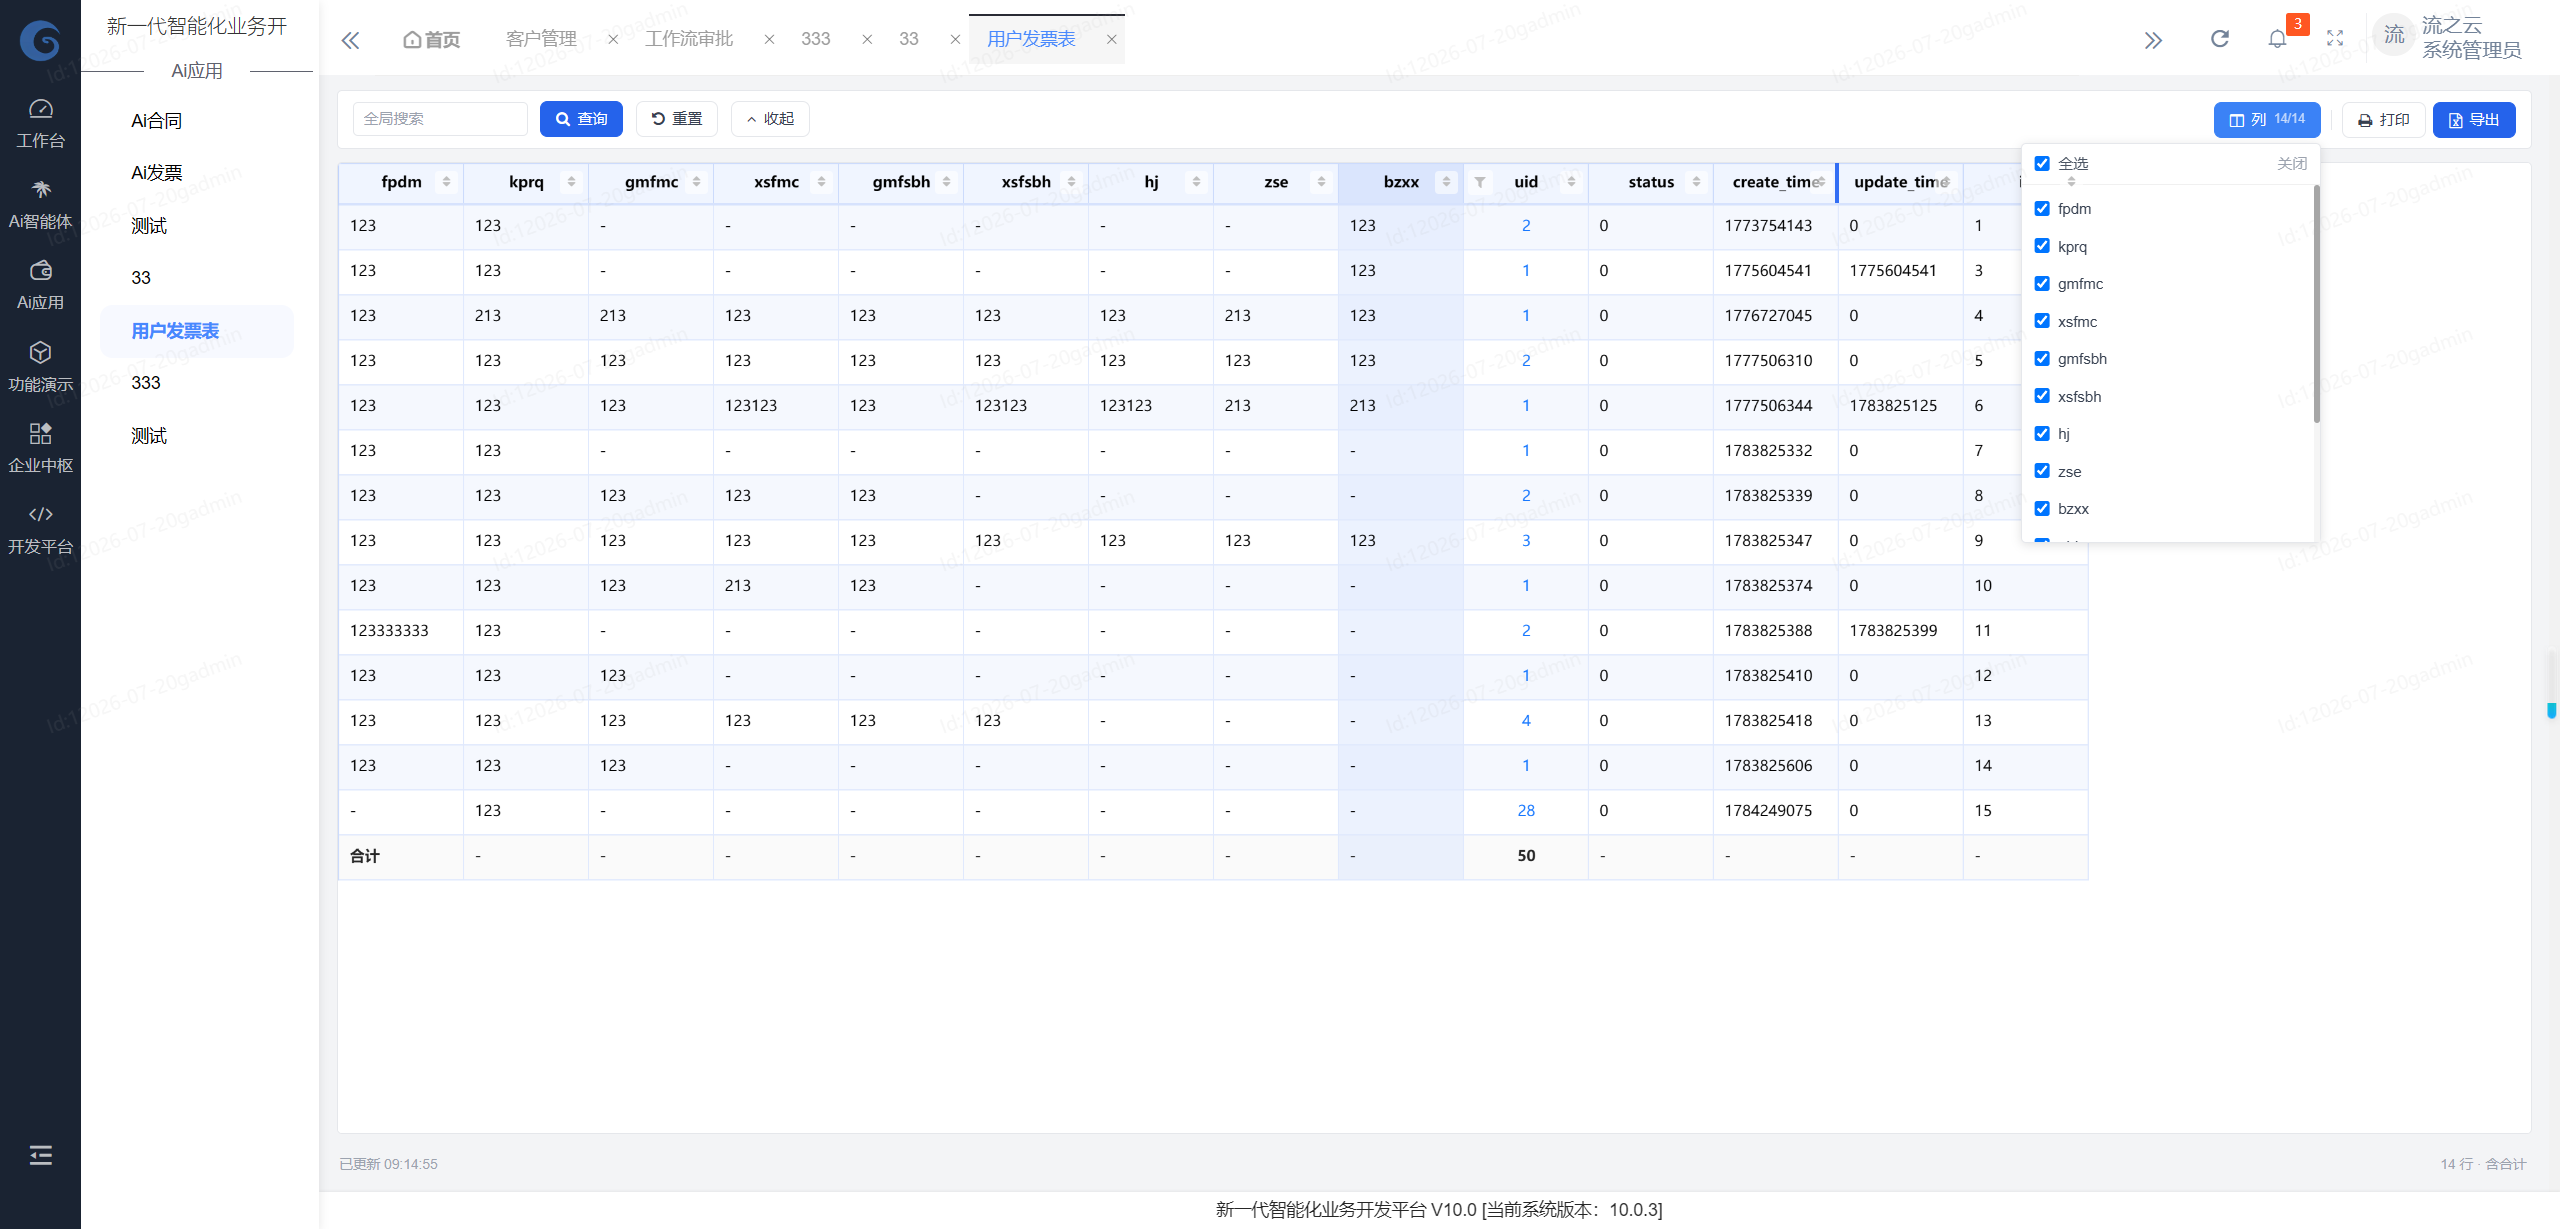
Task: Uncheck the fpdm column checkbox
Action: [x=2042, y=209]
